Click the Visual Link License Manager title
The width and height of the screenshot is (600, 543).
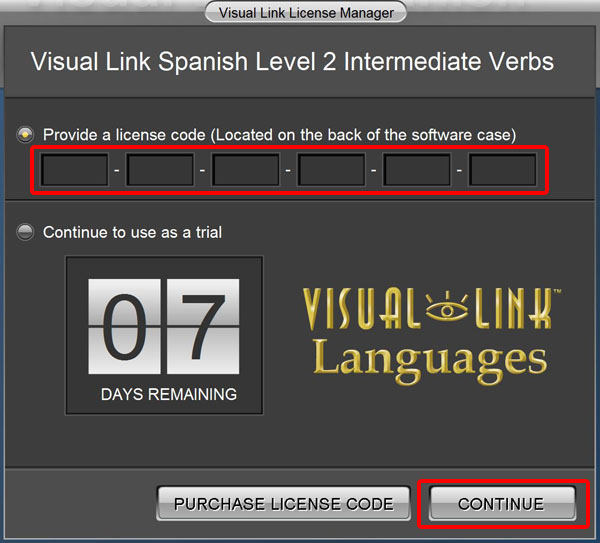(306, 13)
